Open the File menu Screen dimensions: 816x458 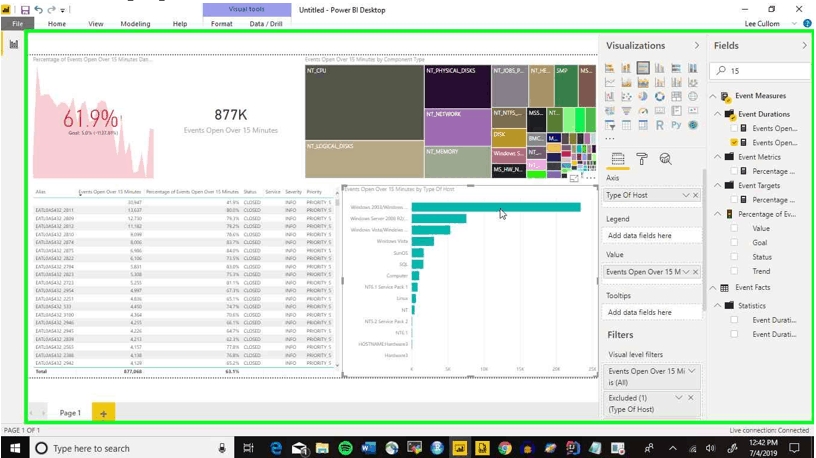coord(17,23)
